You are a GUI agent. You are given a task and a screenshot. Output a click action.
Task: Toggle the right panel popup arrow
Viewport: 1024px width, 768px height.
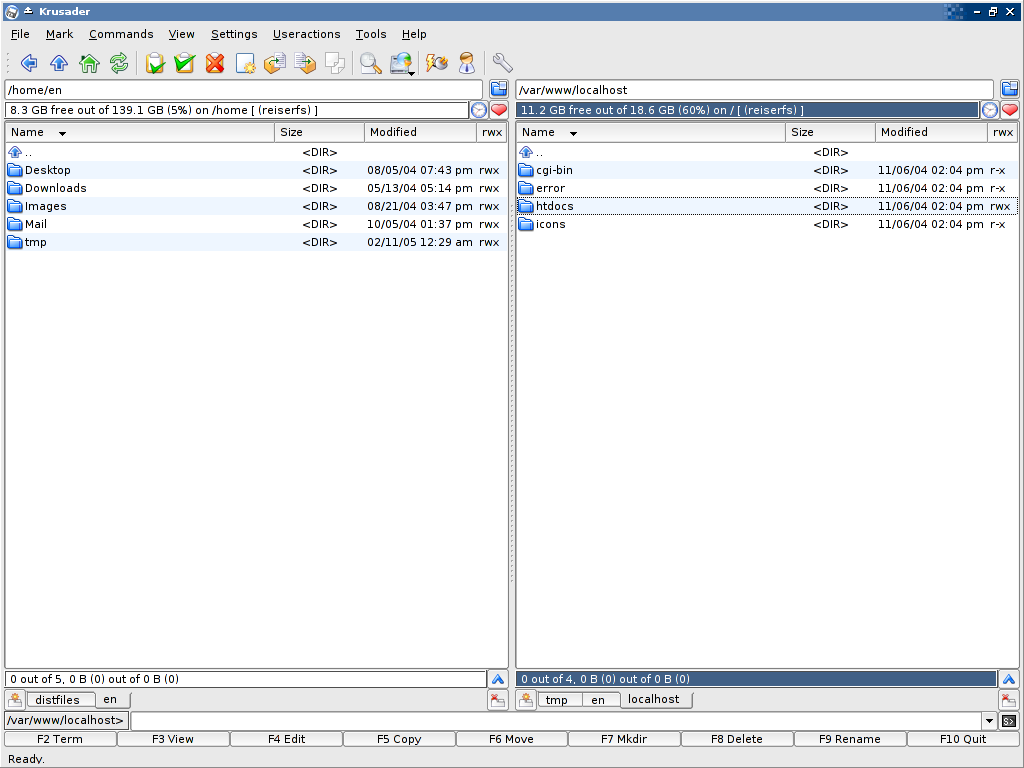pos(1008,679)
